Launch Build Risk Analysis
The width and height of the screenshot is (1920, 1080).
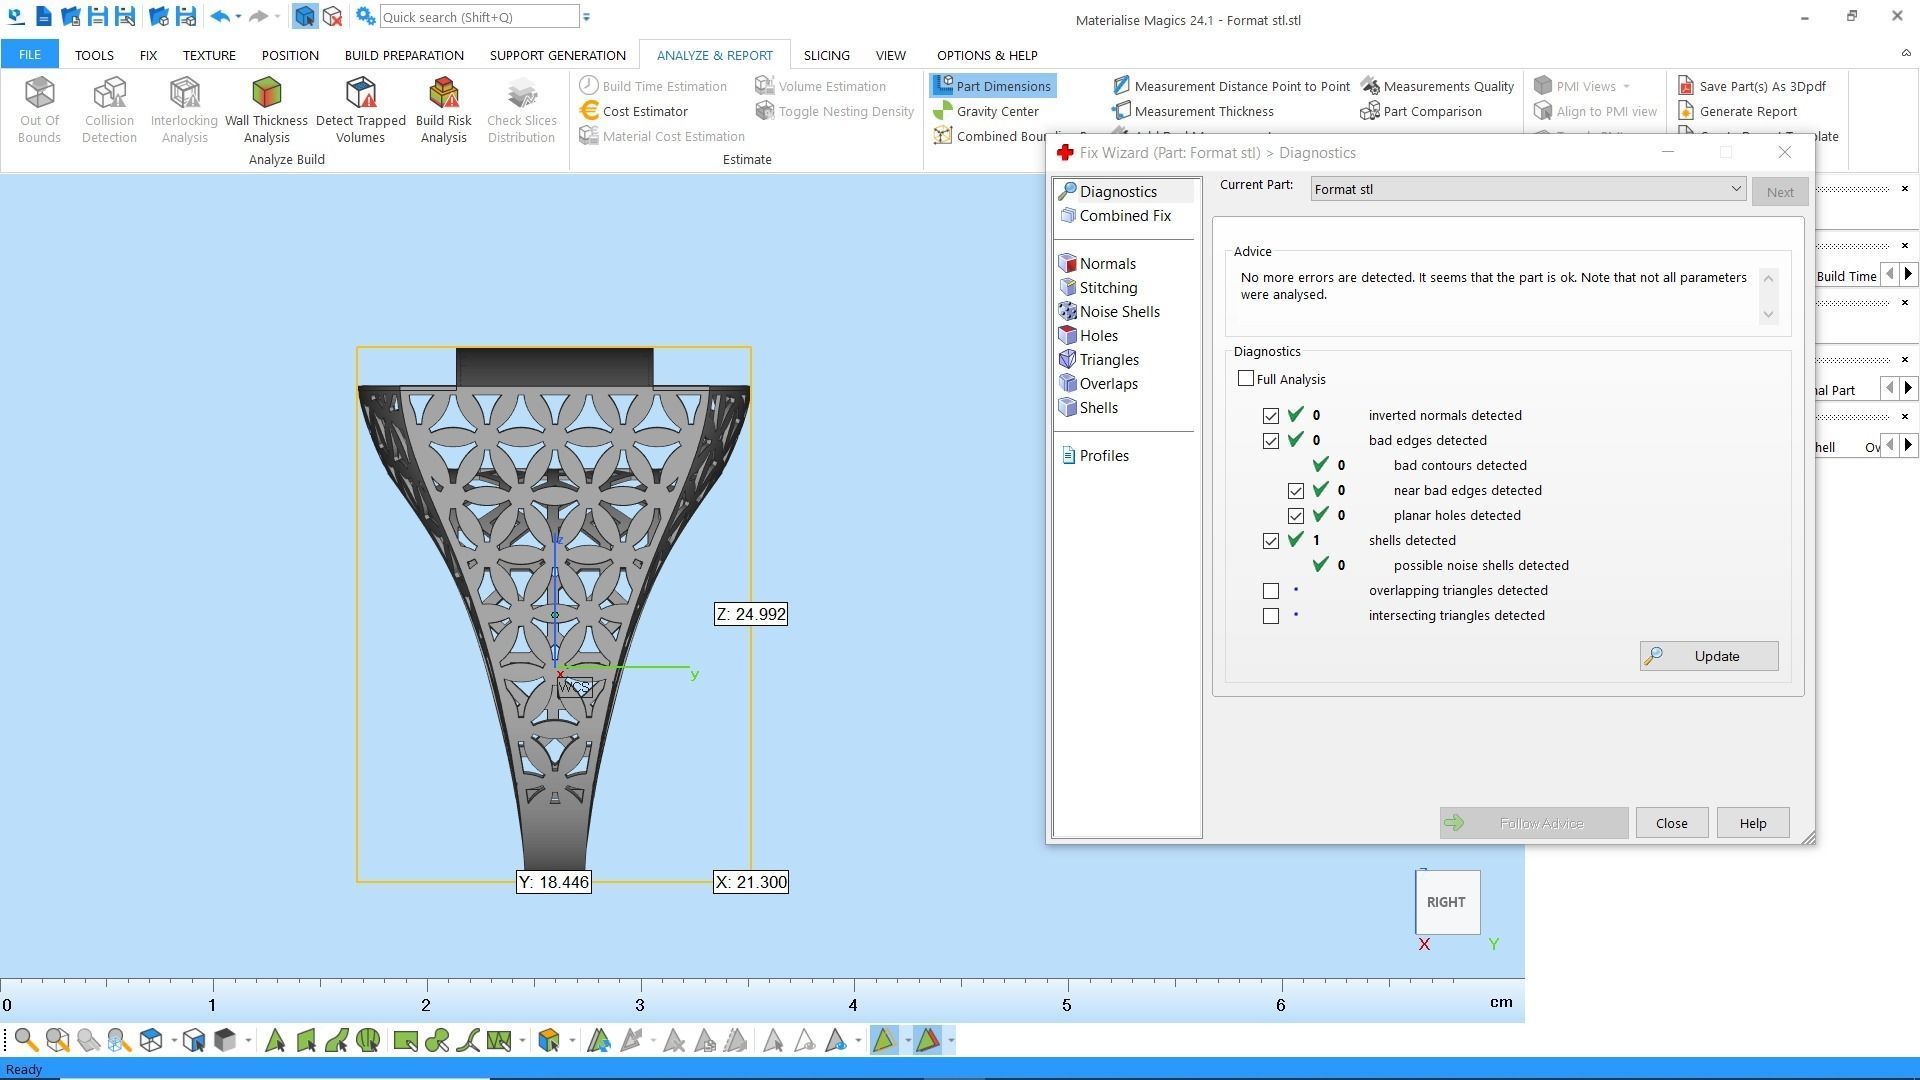tap(443, 109)
